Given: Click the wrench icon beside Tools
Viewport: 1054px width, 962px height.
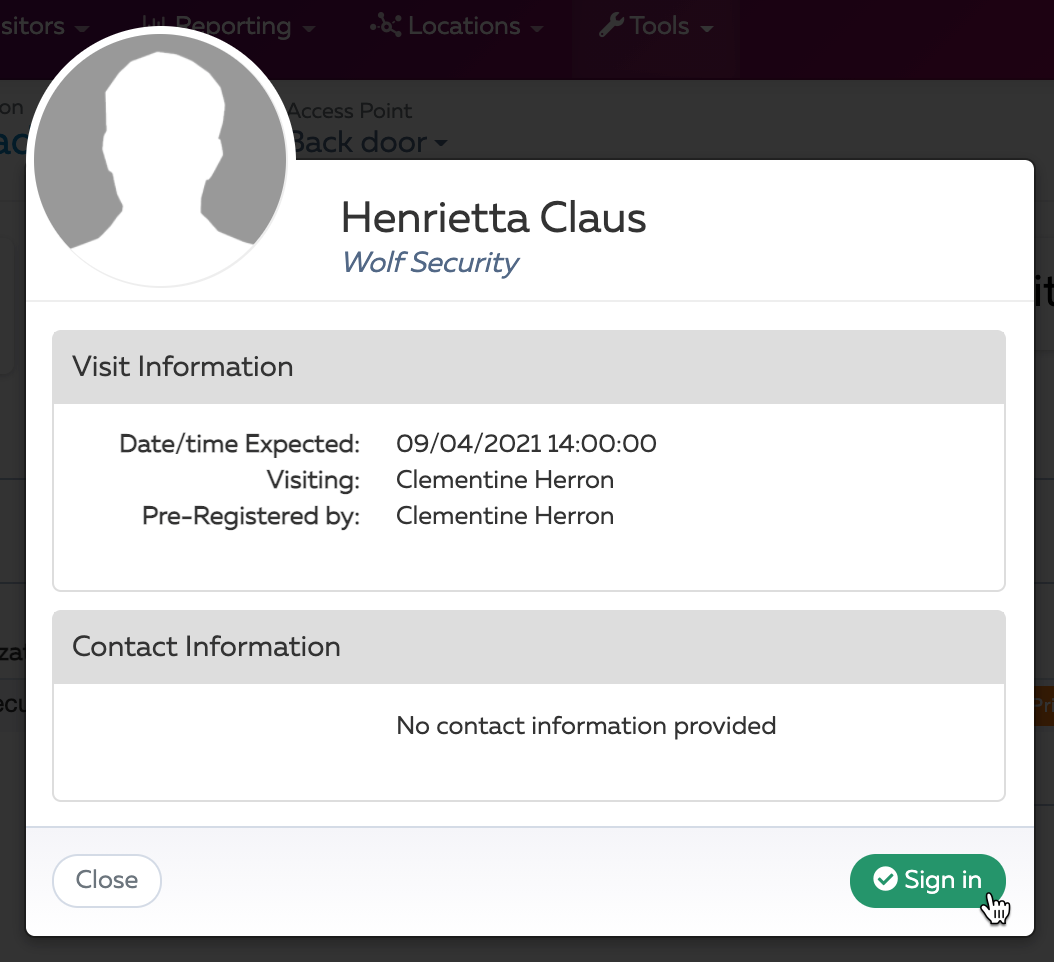Looking at the screenshot, I should 611,26.
